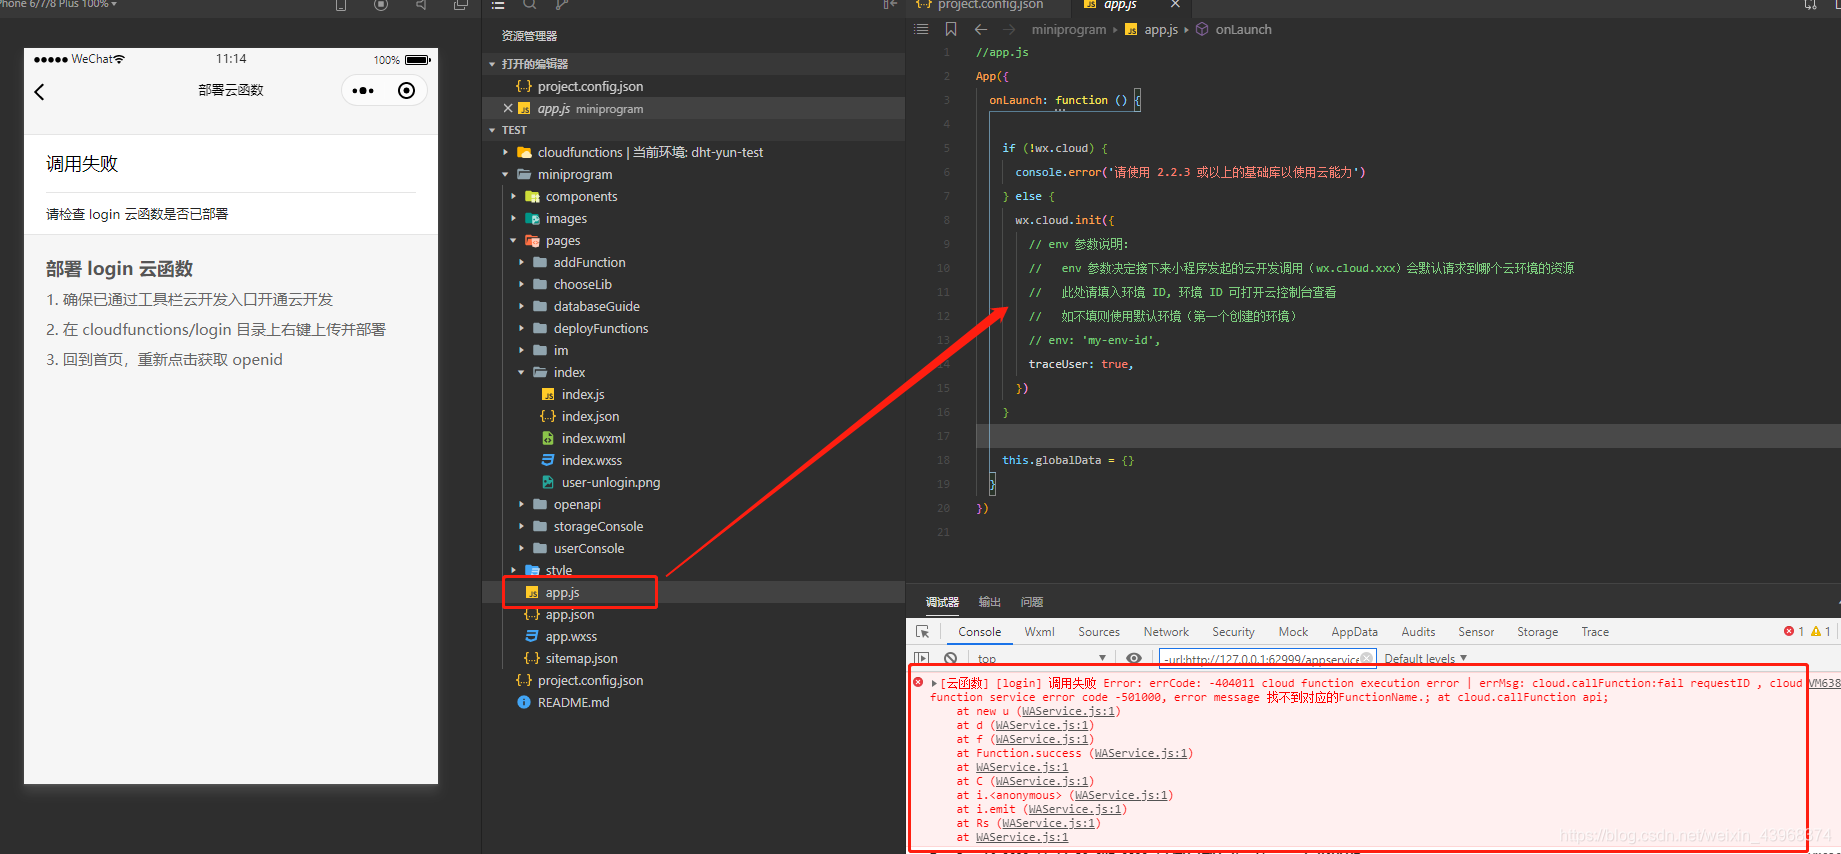Viewport: 1841px width, 854px height.
Task: Switch to the Network tab
Action: [1166, 632]
